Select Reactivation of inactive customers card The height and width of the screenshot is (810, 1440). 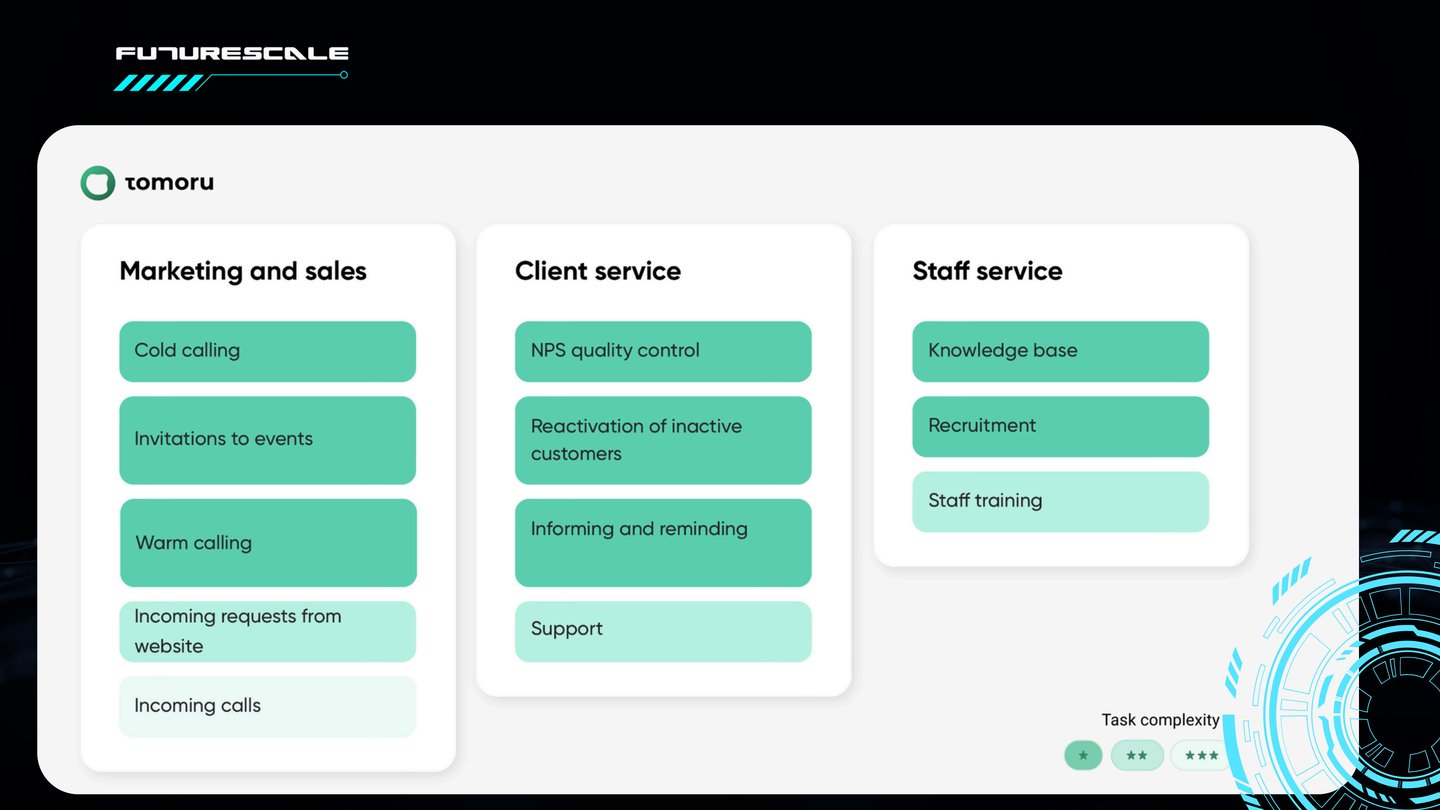(x=663, y=440)
